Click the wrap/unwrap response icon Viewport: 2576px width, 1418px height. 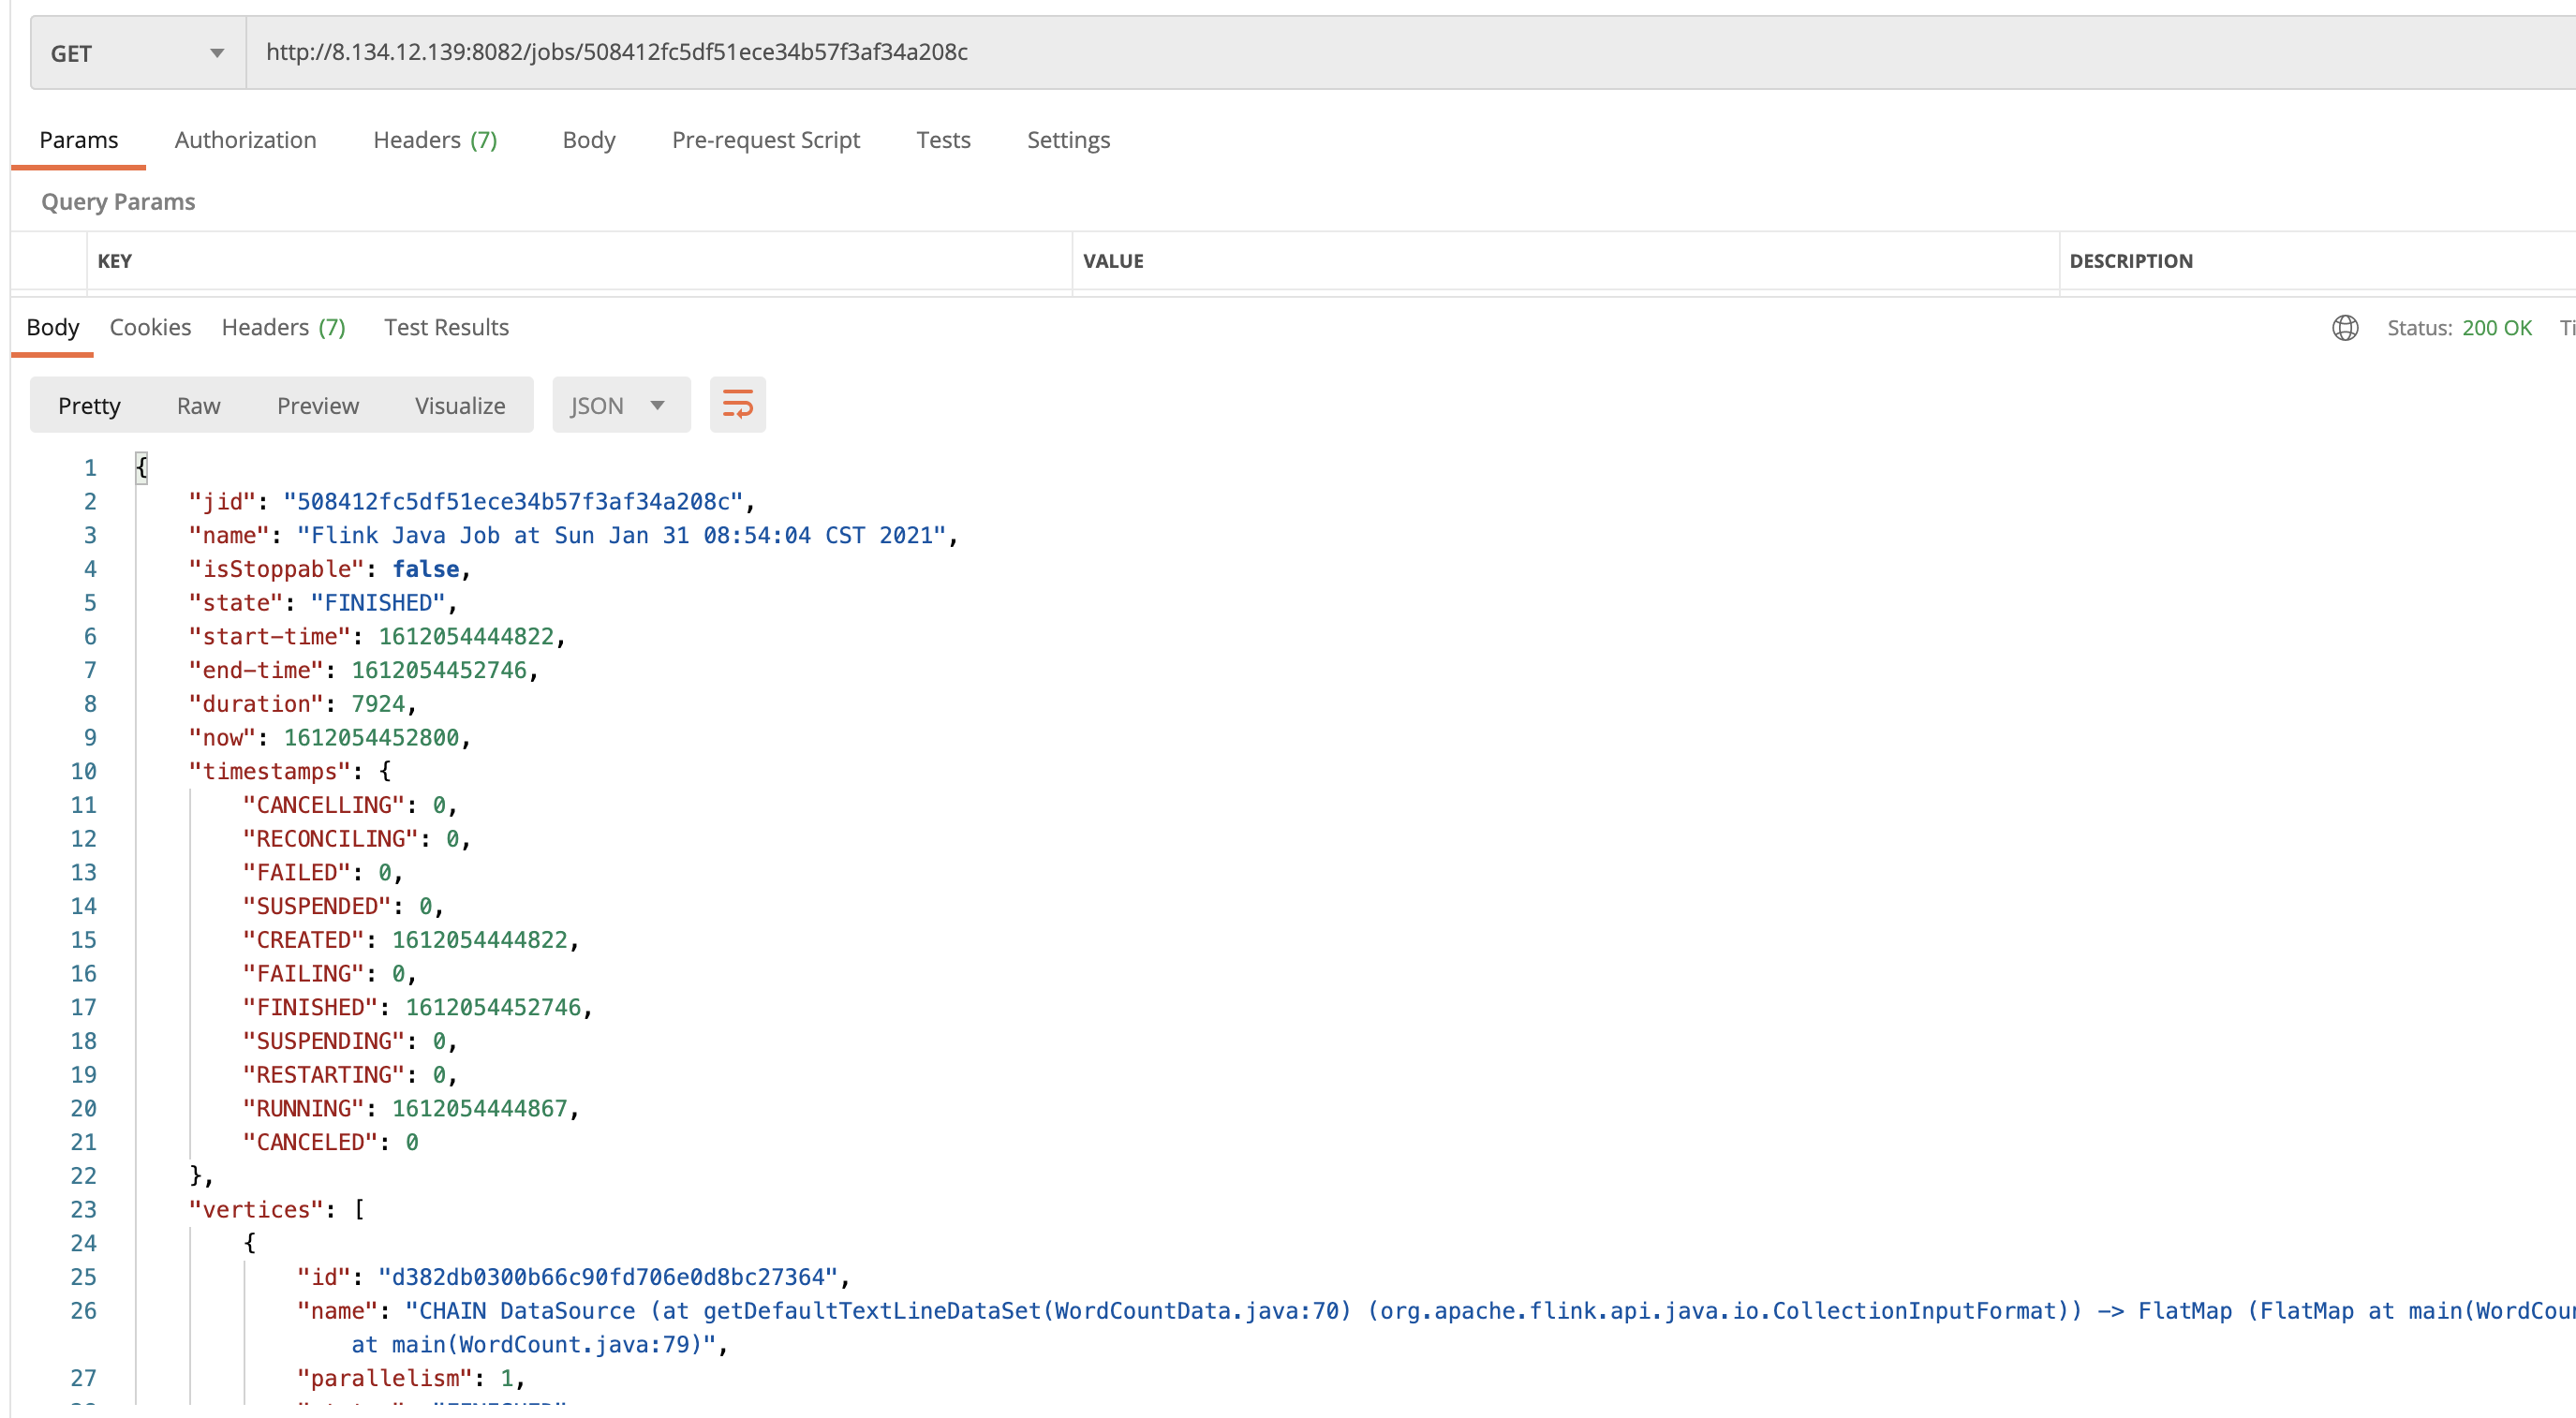[735, 406]
